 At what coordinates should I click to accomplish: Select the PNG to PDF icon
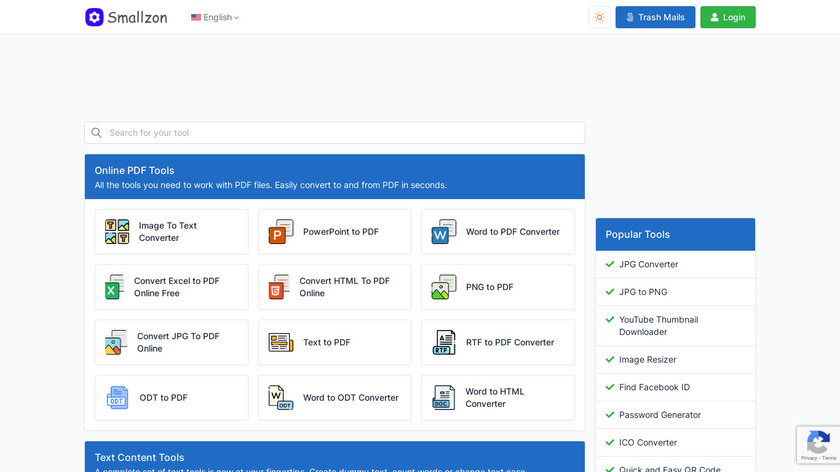(444, 287)
